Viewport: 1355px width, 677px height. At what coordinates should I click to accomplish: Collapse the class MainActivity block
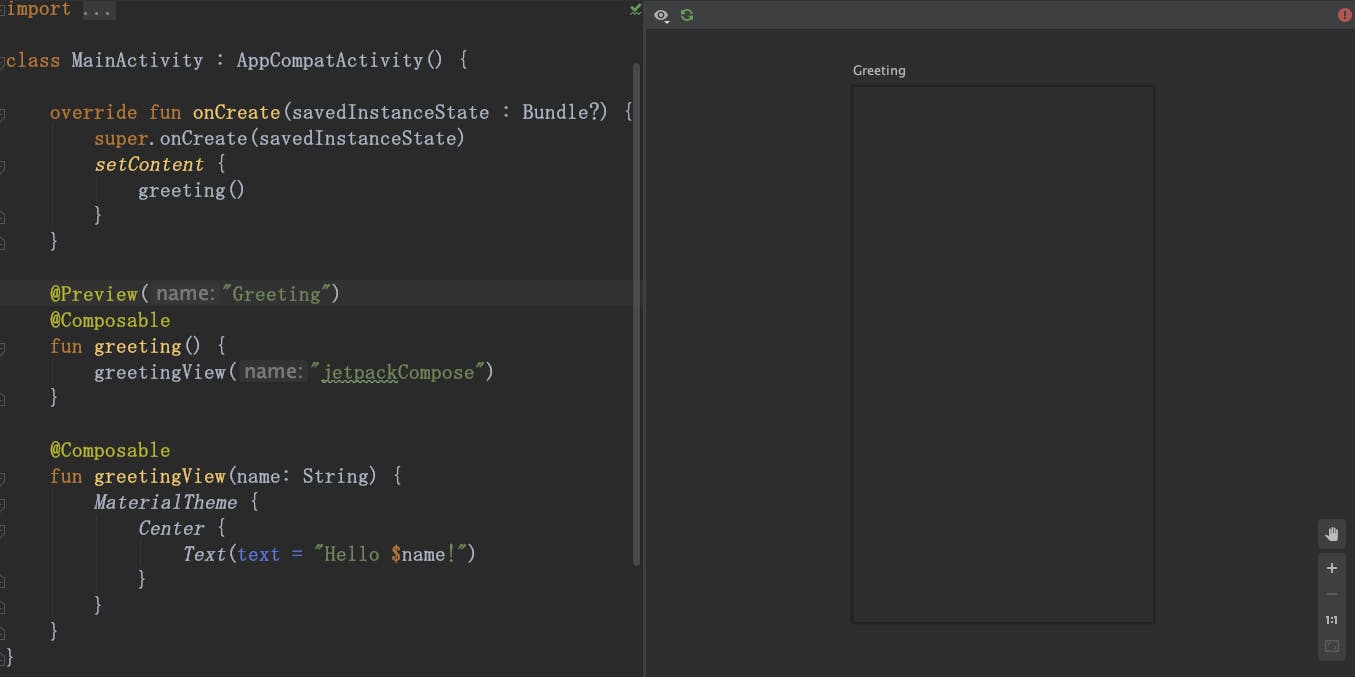3,61
